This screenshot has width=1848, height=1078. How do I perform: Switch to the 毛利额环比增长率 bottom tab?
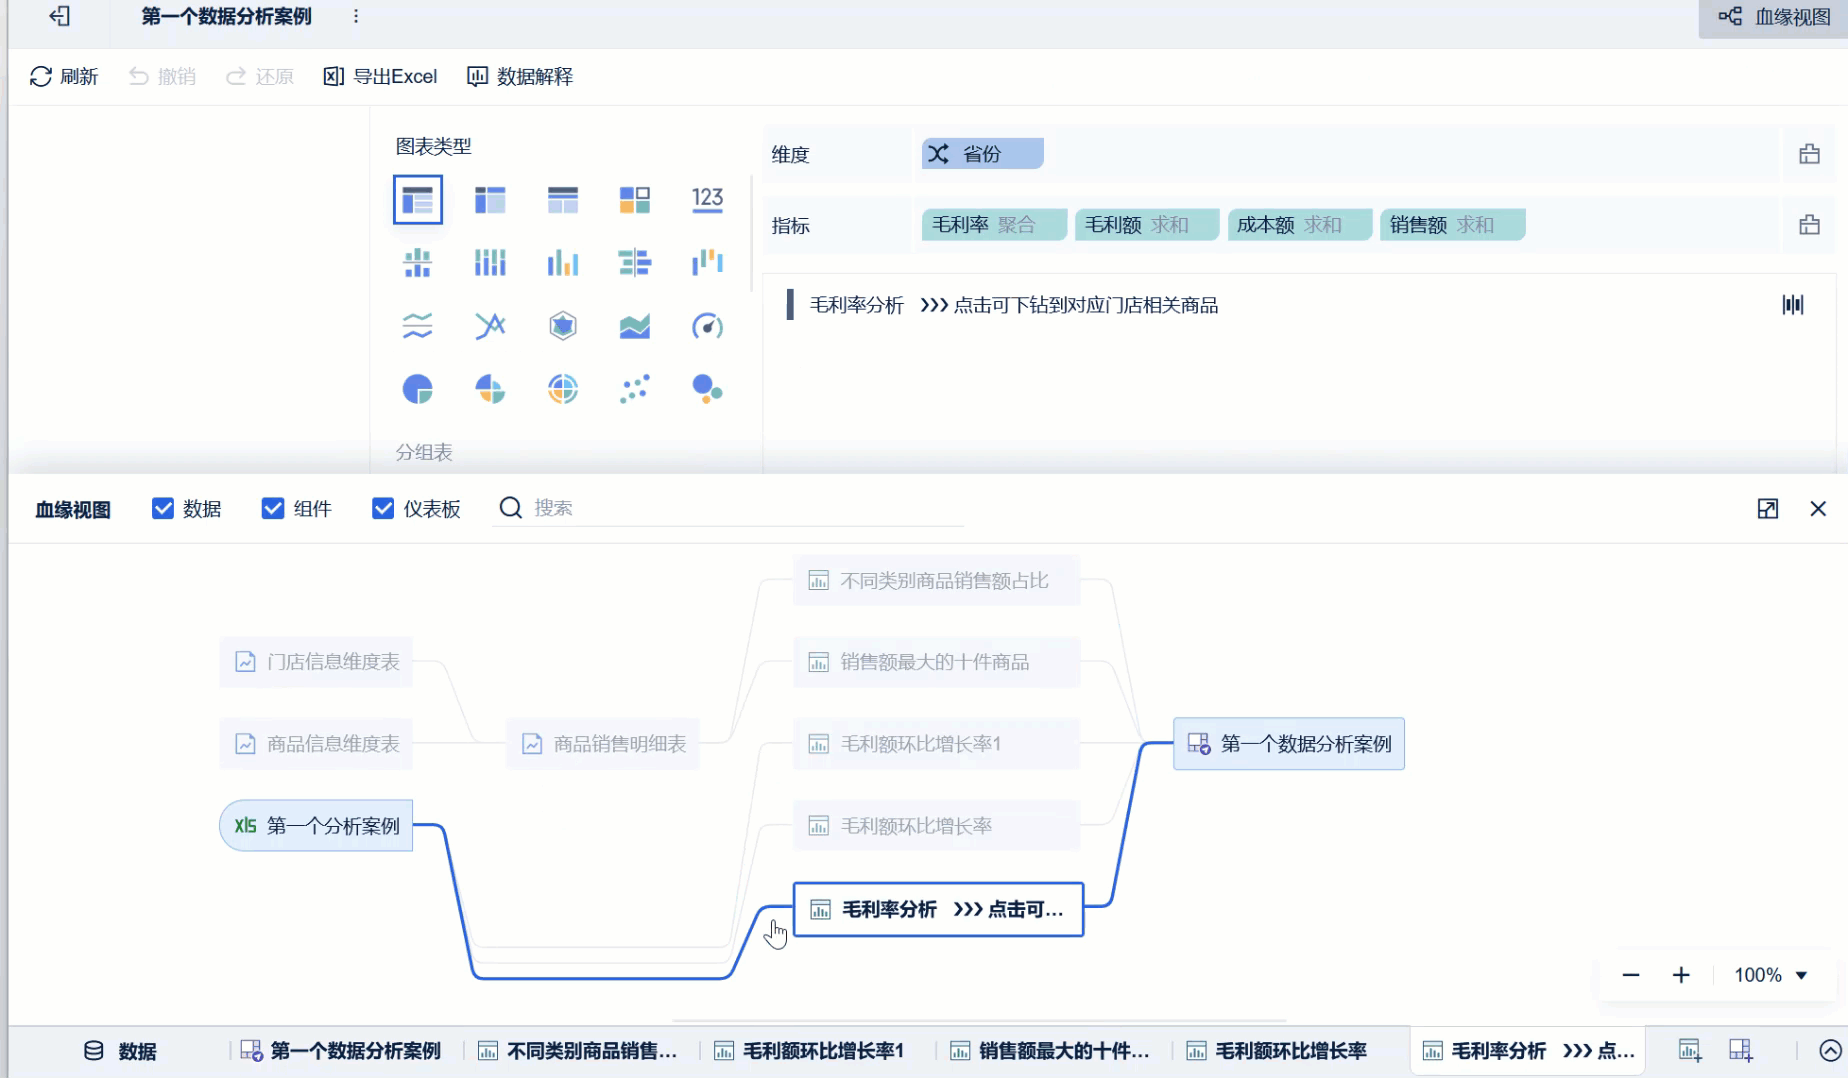pos(1276,1051)
